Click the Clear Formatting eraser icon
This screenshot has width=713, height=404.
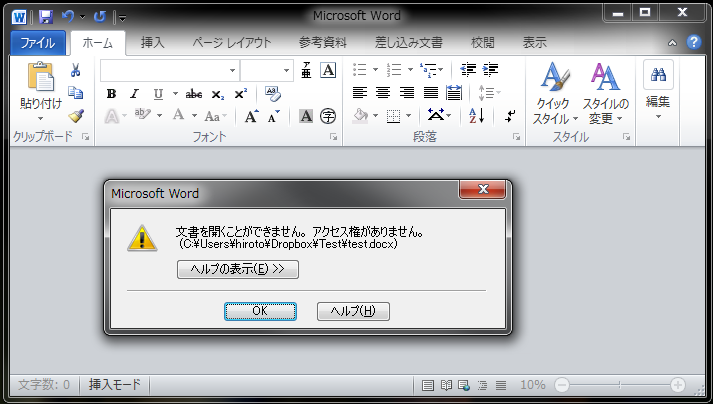273,94
